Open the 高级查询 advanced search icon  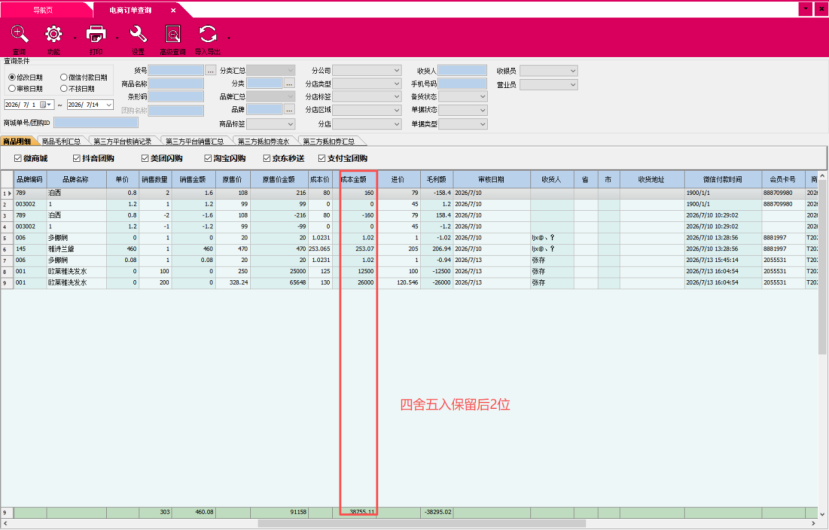[x=172, y=34]
